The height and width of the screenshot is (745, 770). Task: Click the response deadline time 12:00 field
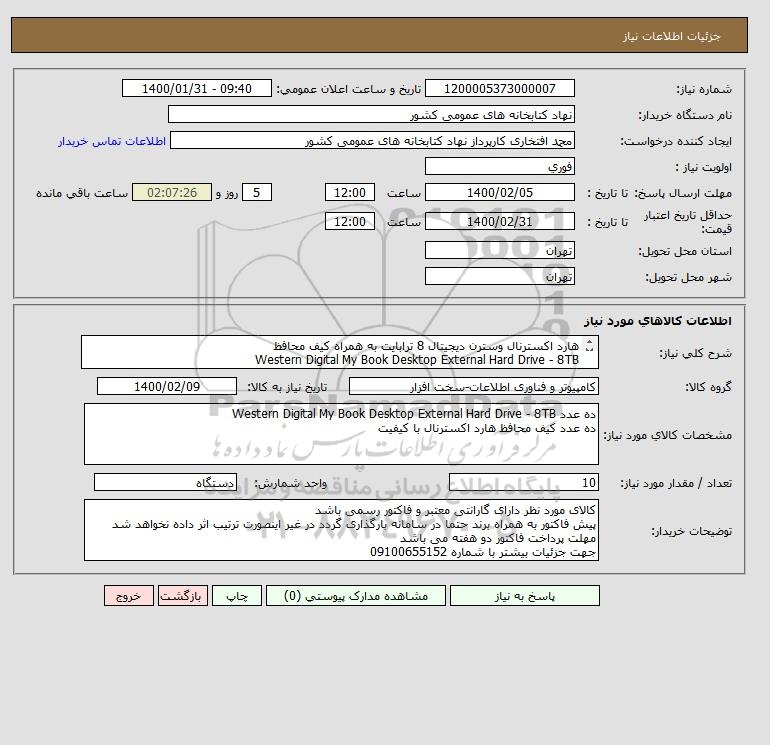(x=350, y=193)
